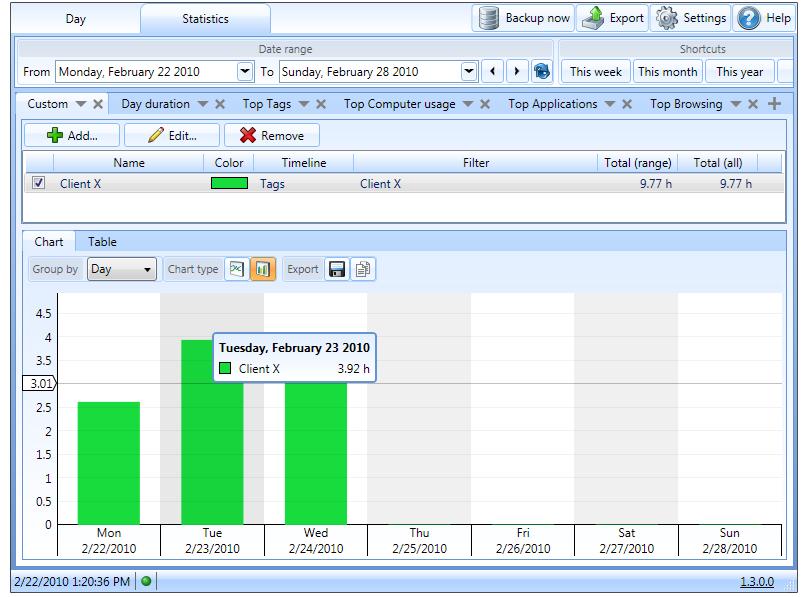The height and width of the screenshot is (597, 803).
Task: Close the Top Computer usage tab
Action: (485, 104)
